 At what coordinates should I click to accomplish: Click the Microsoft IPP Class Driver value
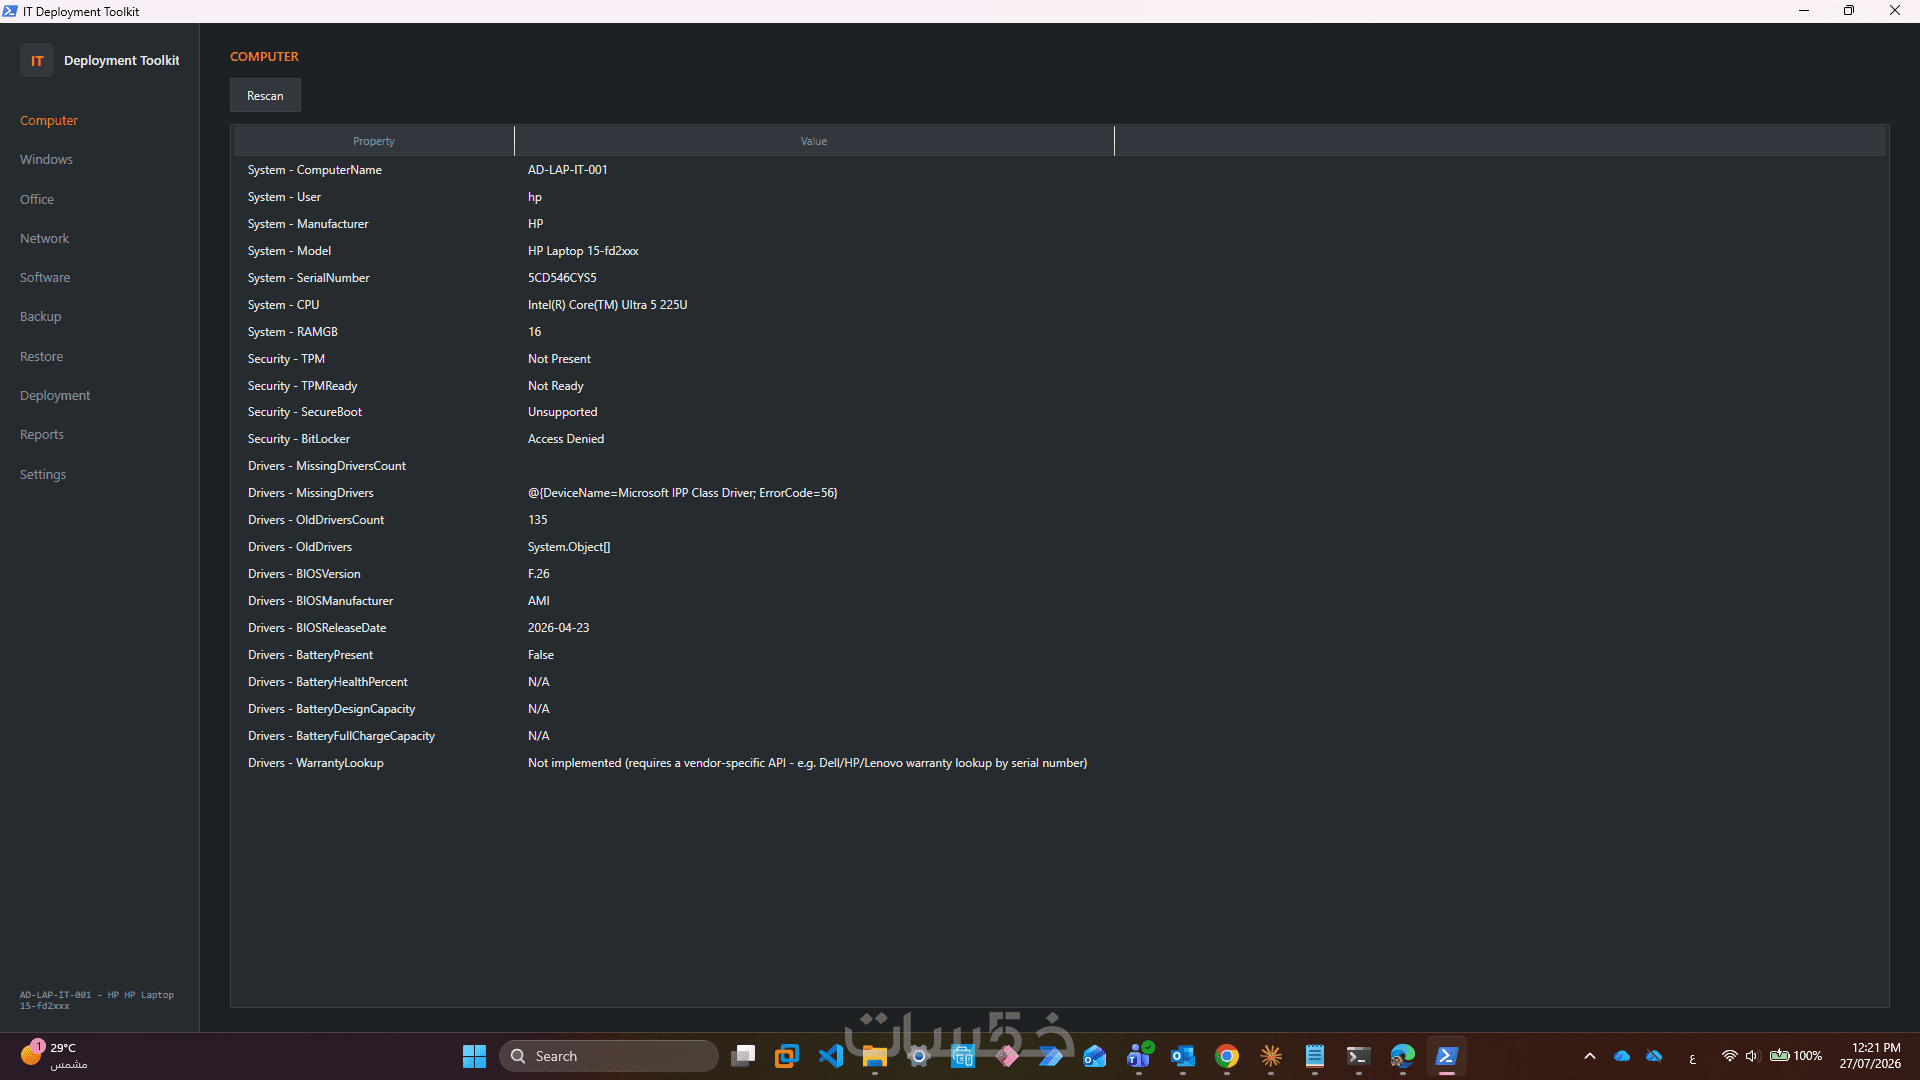pos(683,493)
